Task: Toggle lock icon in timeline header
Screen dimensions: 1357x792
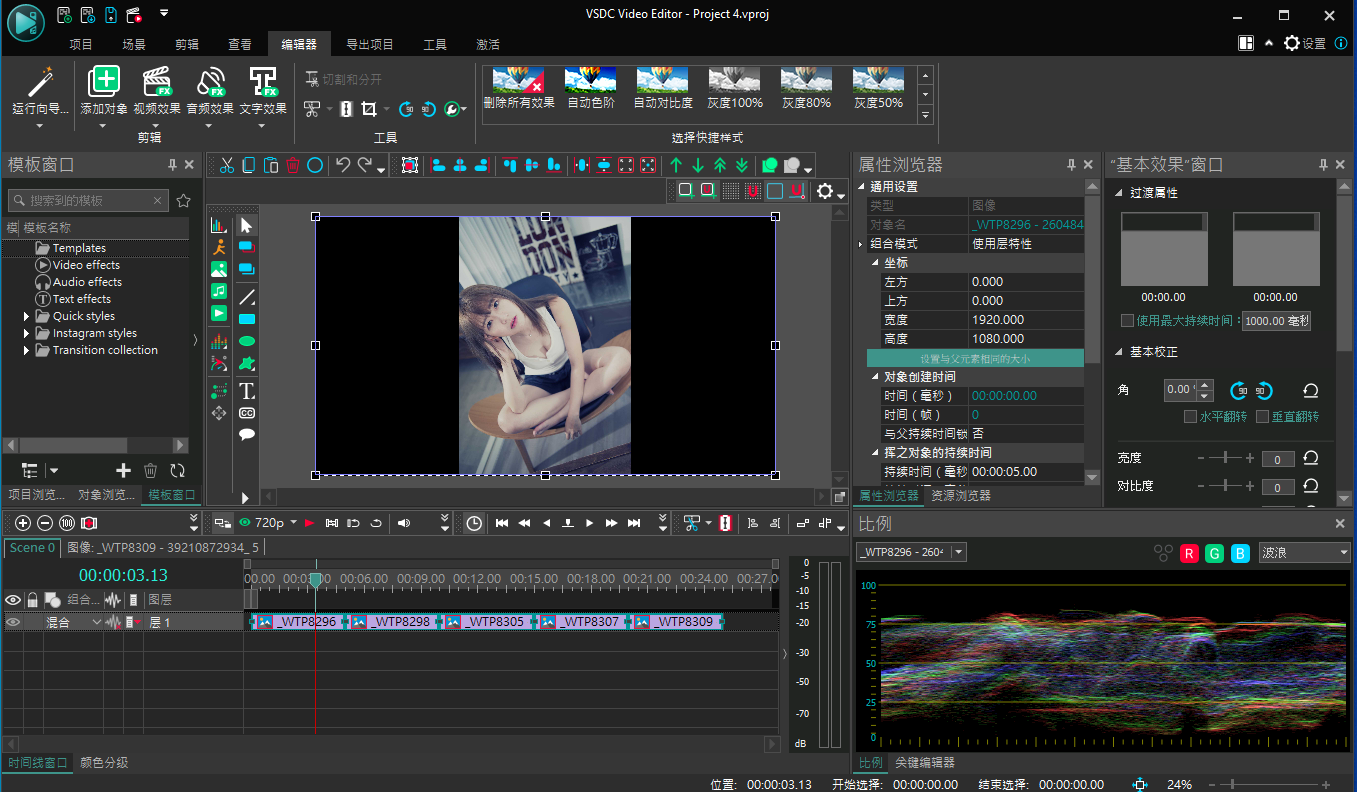Action: (32, 600)
